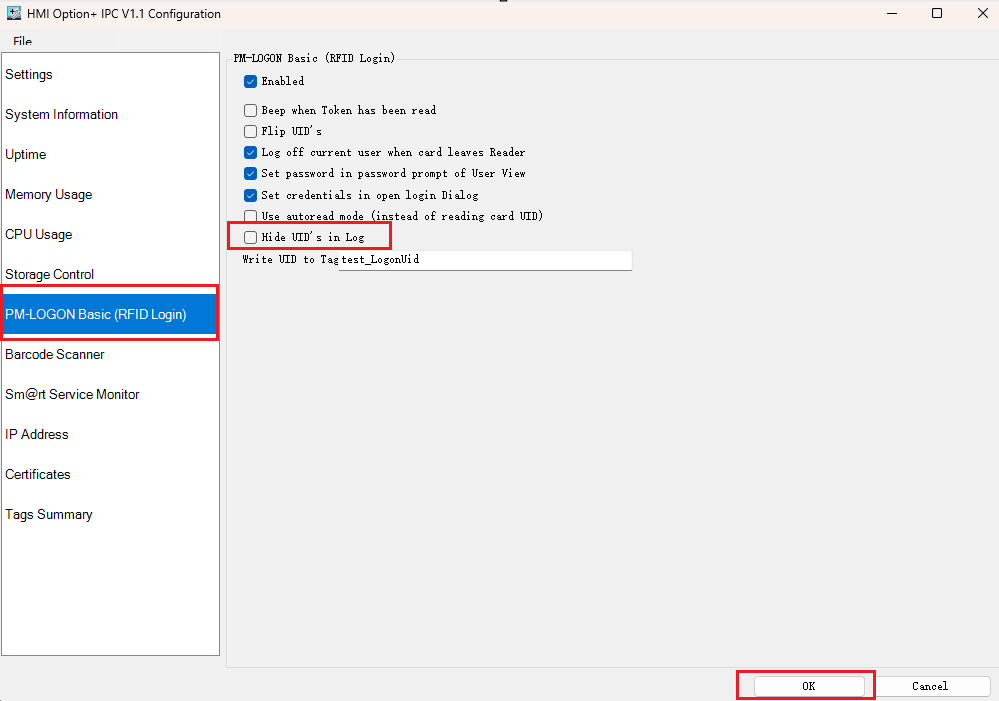
Task: Click the HMI Option+ app icon in title bar
Action: [x=14, y=14]
